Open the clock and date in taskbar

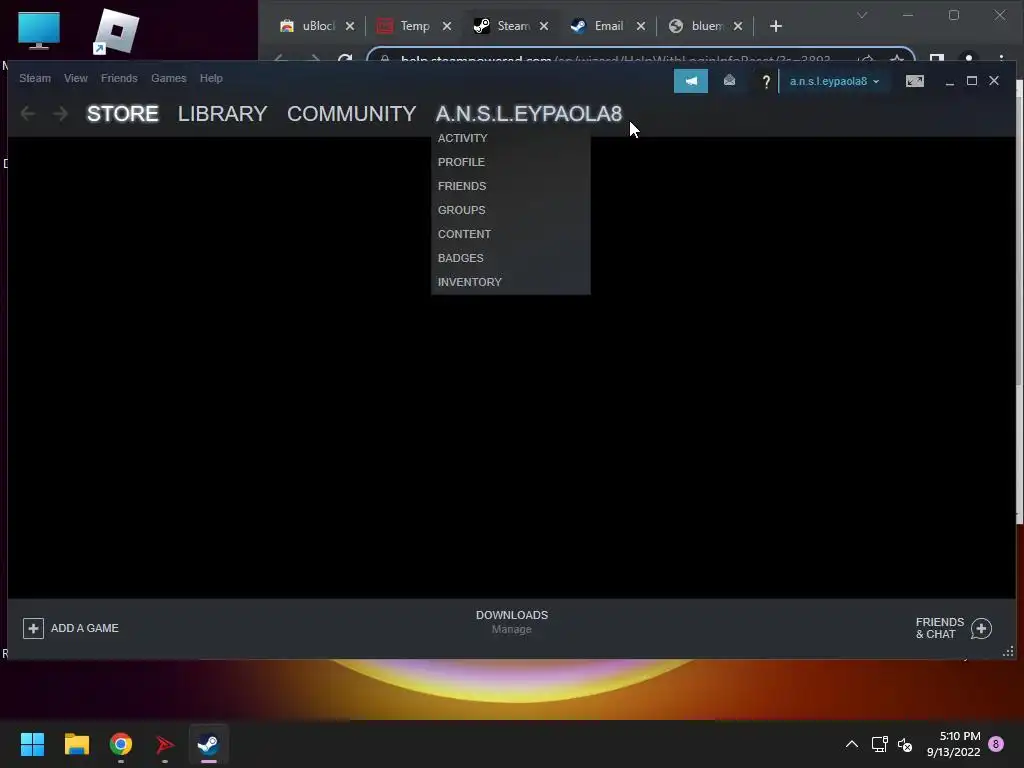tap(953, 744)
